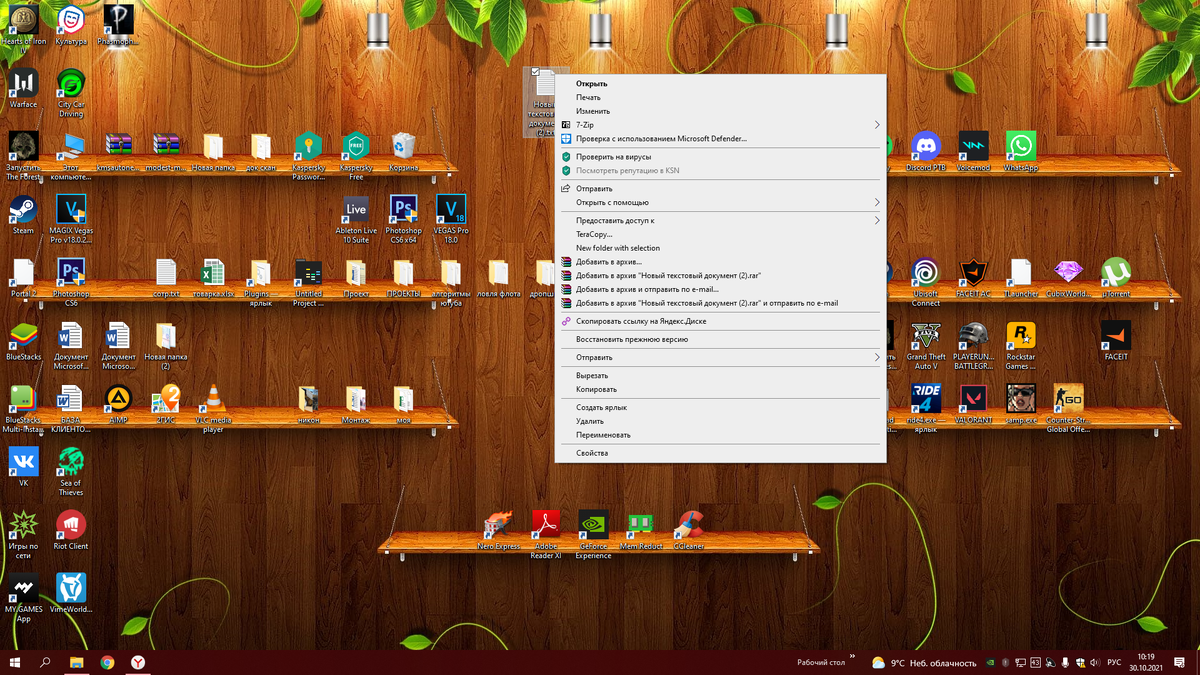Select the Grand Theft Auto V shortcut
This screenshot has height=675, width=1200.
click(x=926, y=346)
